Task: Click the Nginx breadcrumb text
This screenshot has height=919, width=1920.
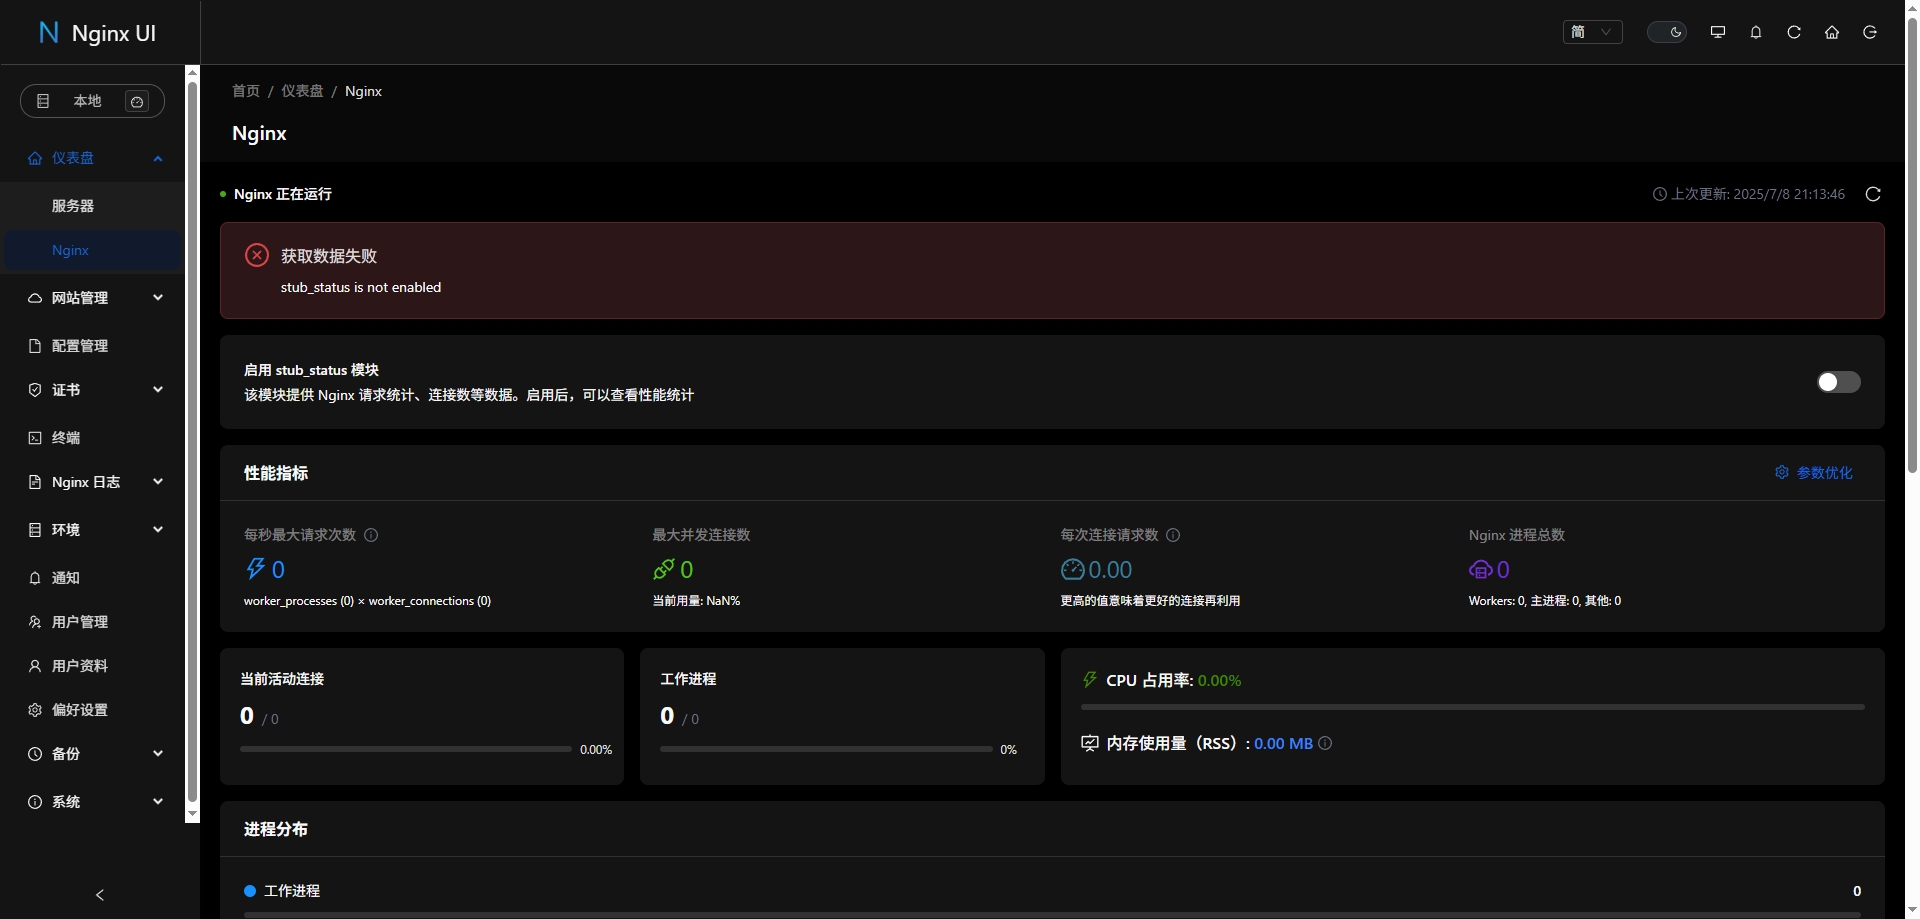Action: (x=363, y=91)
